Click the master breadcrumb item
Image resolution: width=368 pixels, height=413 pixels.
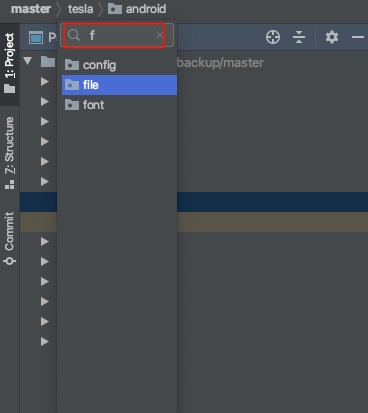tap(31, 9)
